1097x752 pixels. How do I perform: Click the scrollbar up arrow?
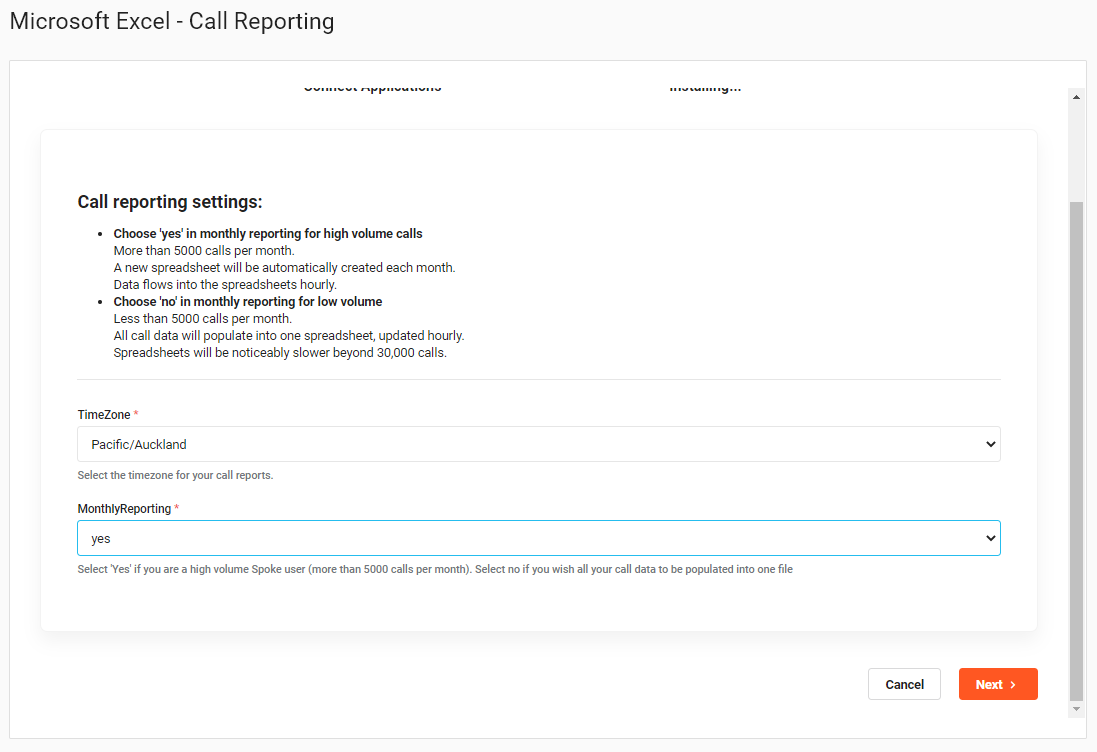coord(1076,97)
